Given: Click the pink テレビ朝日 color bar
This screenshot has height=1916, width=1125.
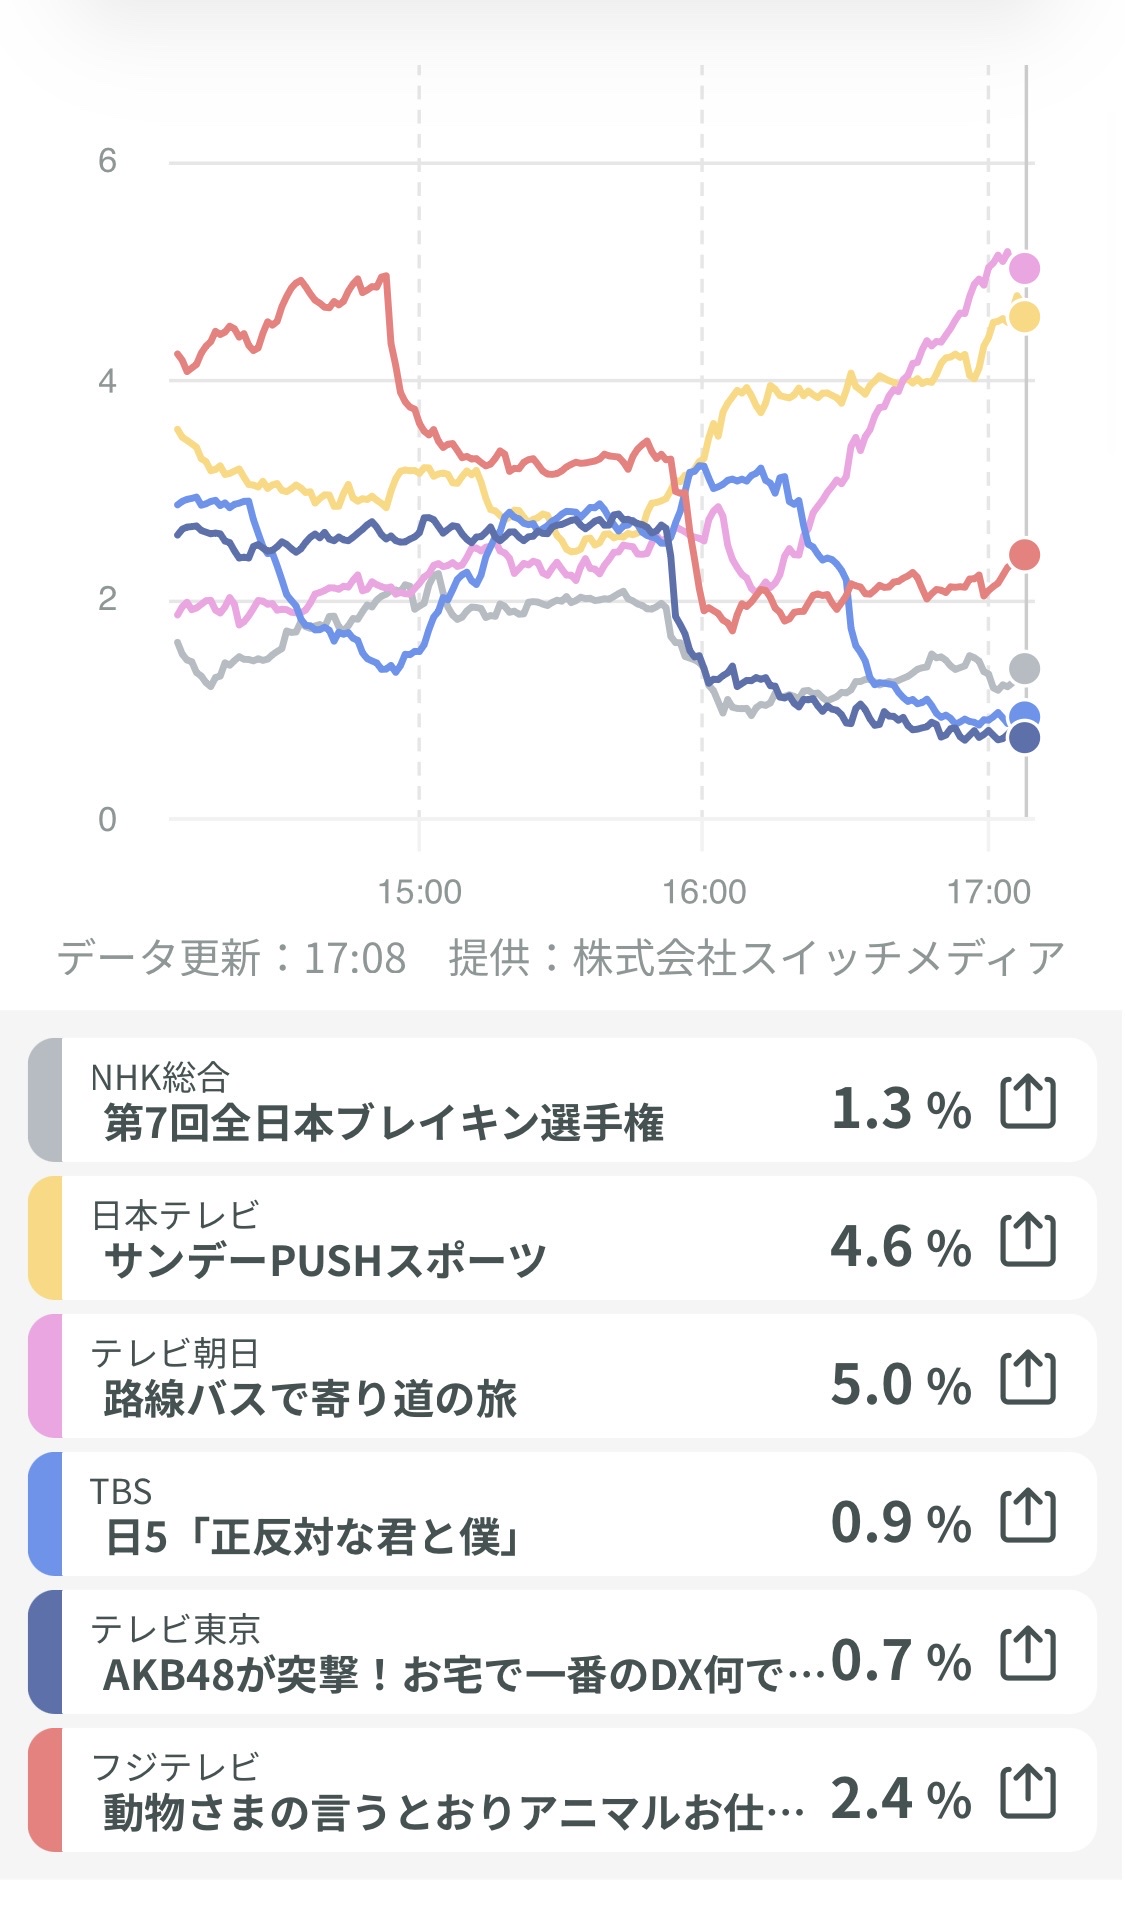Looking at the screenshot, I should (x=46, y=1377).
